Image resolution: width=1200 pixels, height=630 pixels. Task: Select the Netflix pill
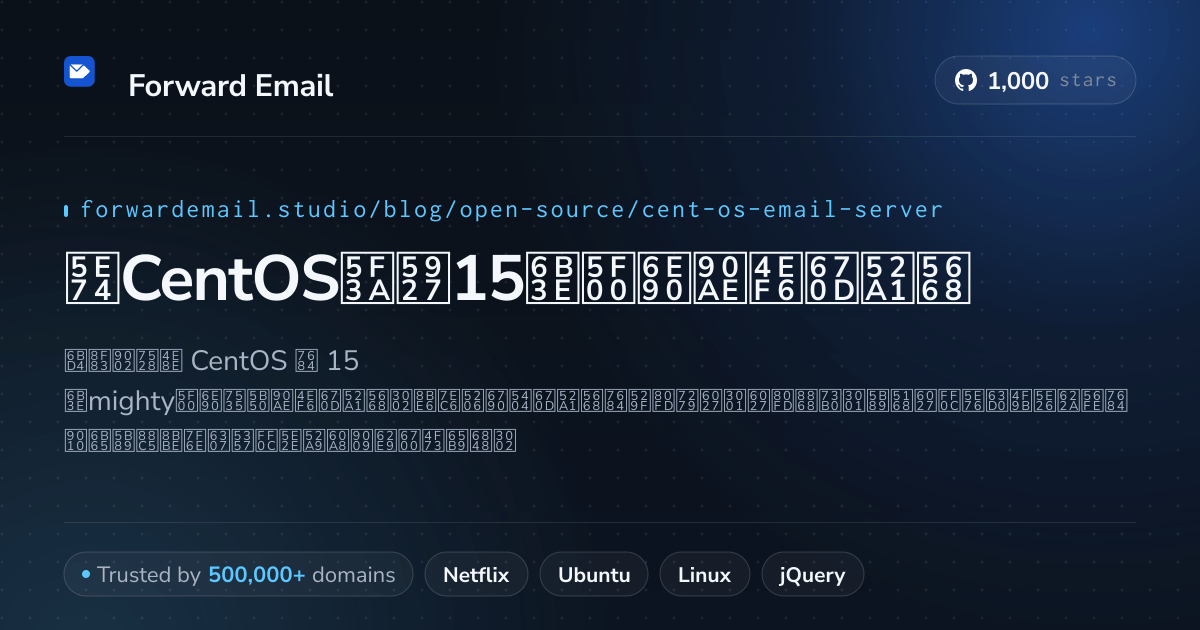coord(476,575)
